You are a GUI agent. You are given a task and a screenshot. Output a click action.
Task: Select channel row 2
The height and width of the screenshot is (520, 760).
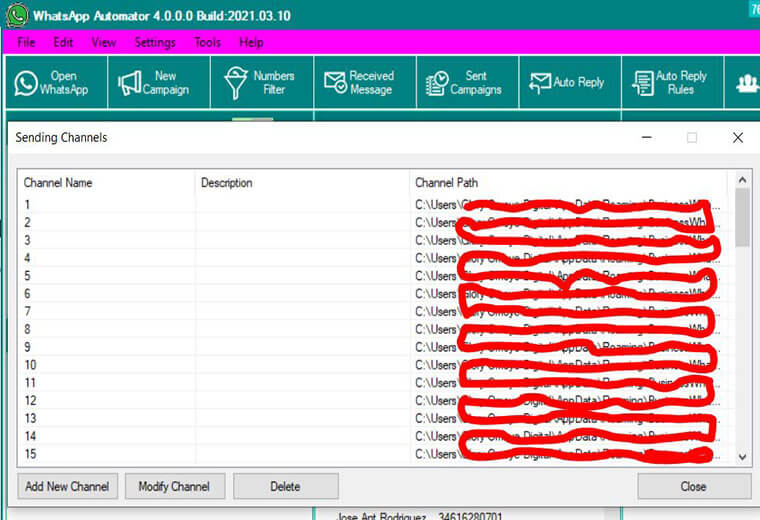[x=372, y=222]
